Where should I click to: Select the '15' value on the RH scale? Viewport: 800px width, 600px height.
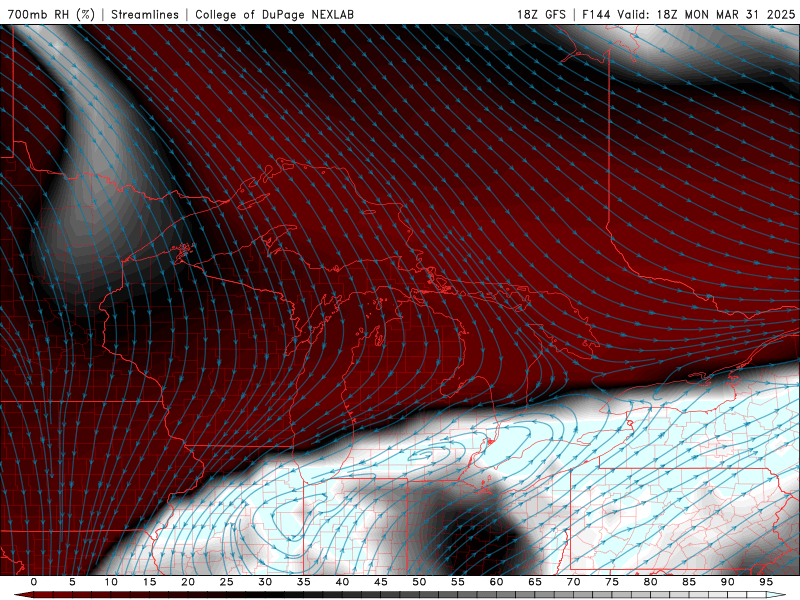149,582
